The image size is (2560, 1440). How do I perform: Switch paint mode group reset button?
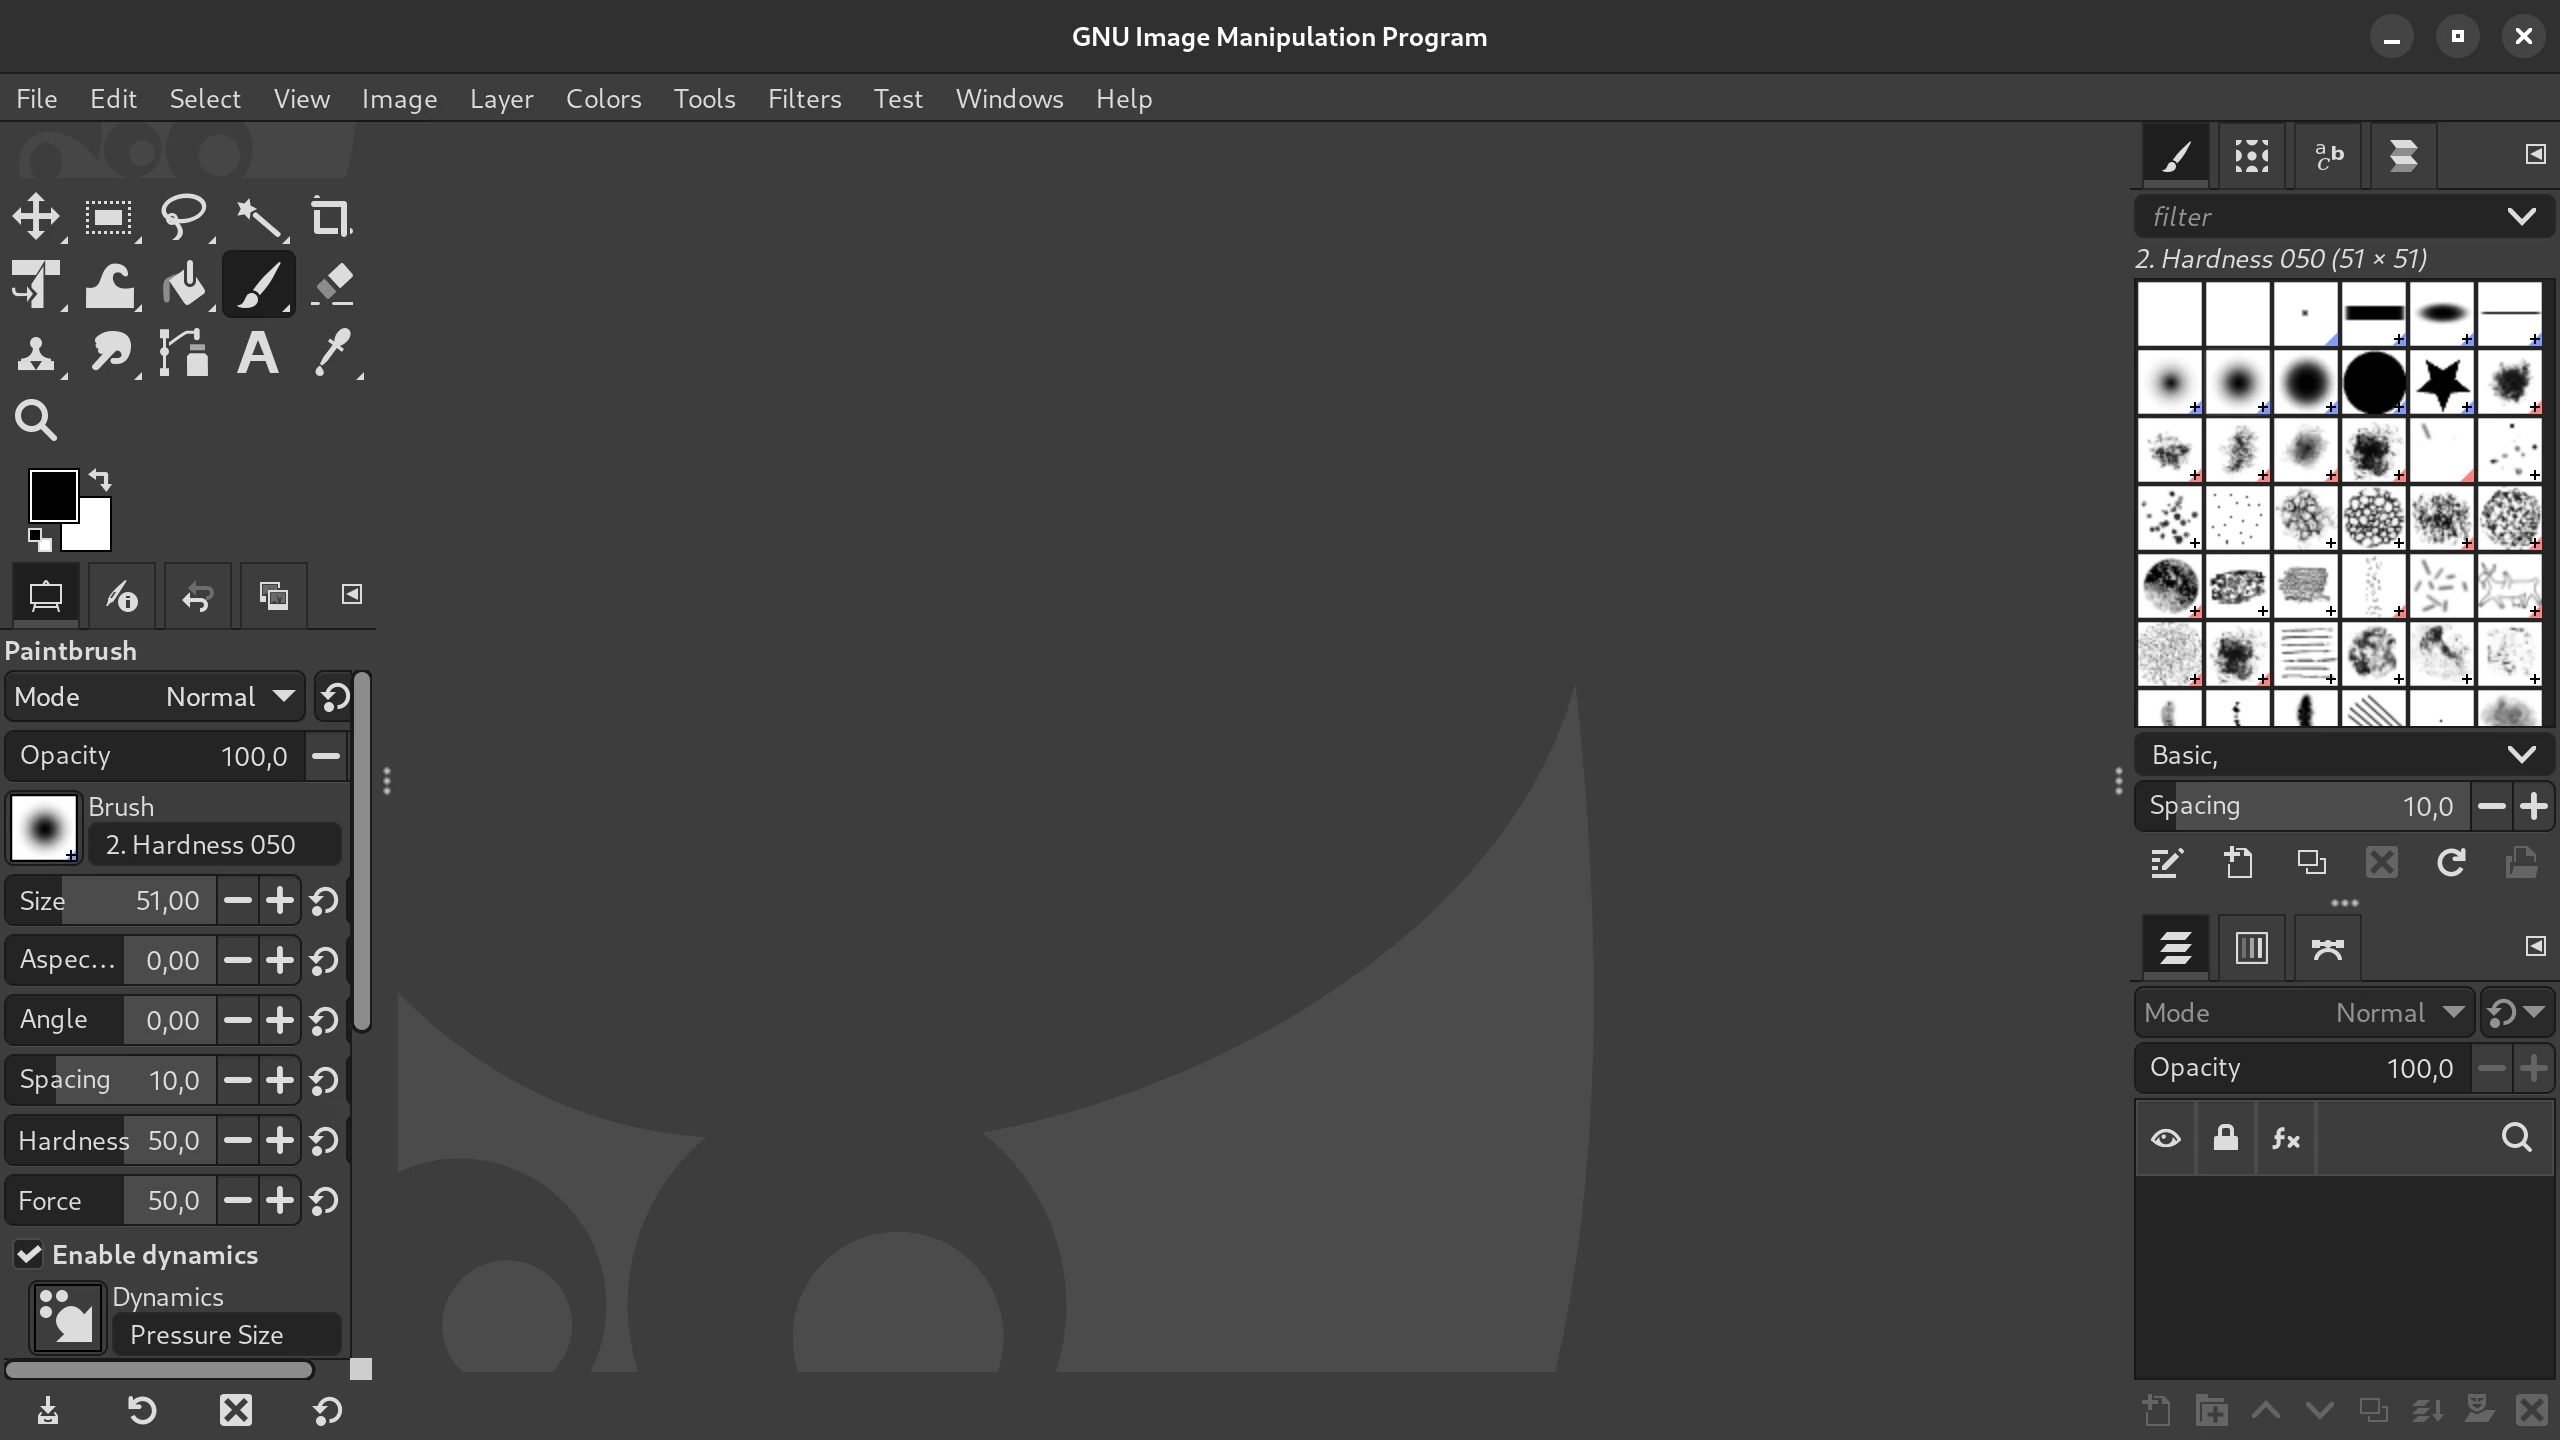point(334,697)
